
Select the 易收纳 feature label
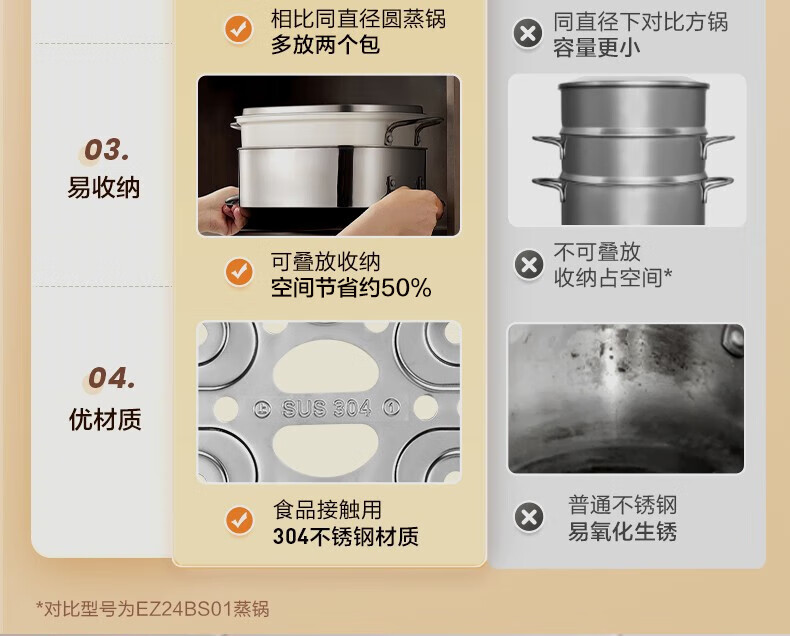(104, 187)
